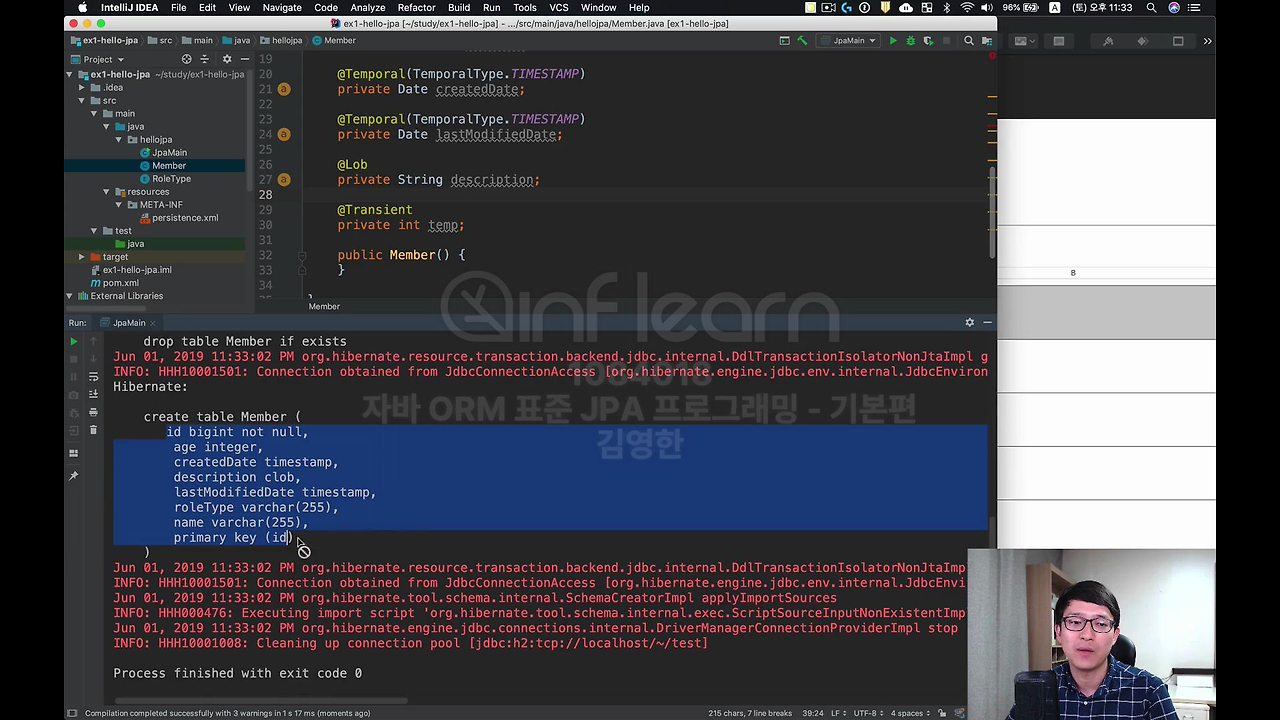This screenshot has width=1280, height=720.
Task: Collapse the main folder arrow
Action: 94,113
